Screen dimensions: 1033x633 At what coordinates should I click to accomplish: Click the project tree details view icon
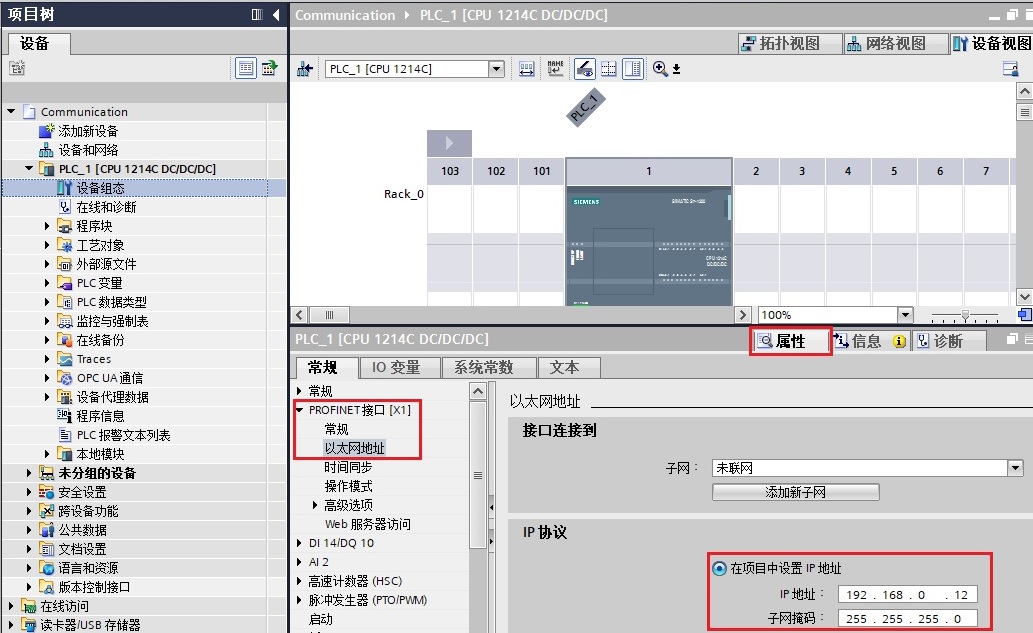[246, 68]
